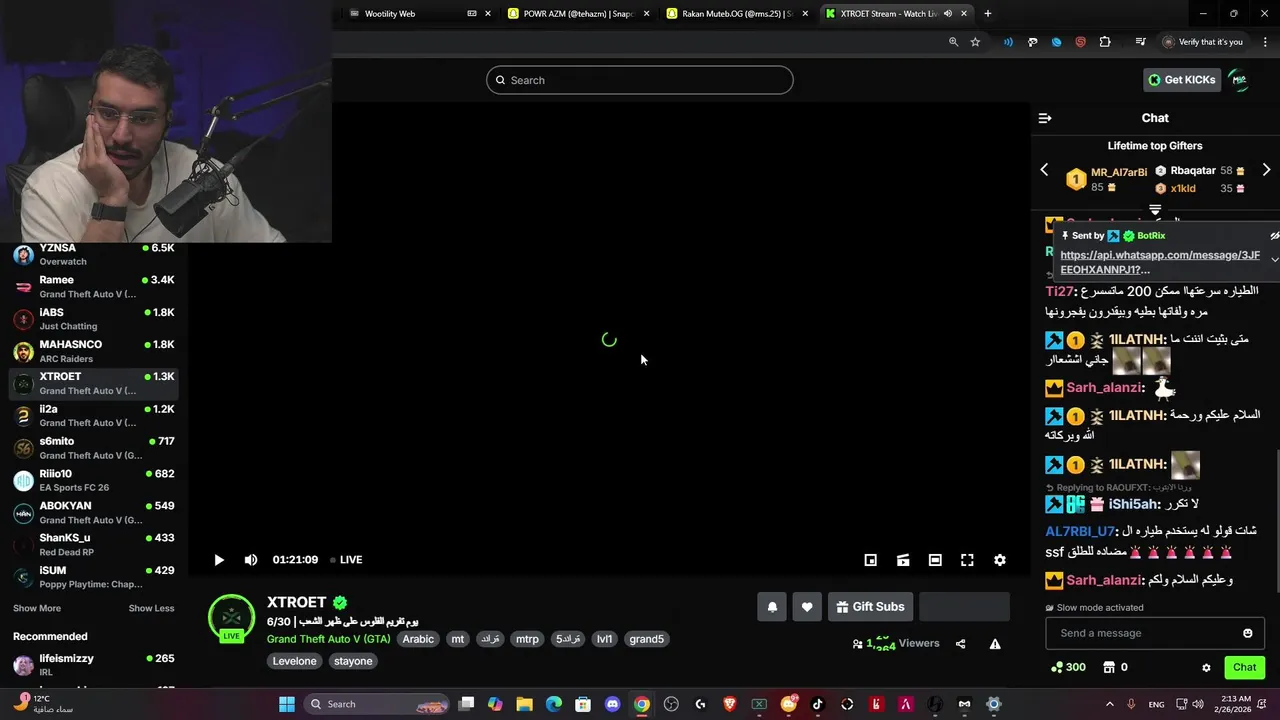This screenshot has height=720, width=1280.
Task: Switch the player to theater mode
Action: click(x=935, y=560)
